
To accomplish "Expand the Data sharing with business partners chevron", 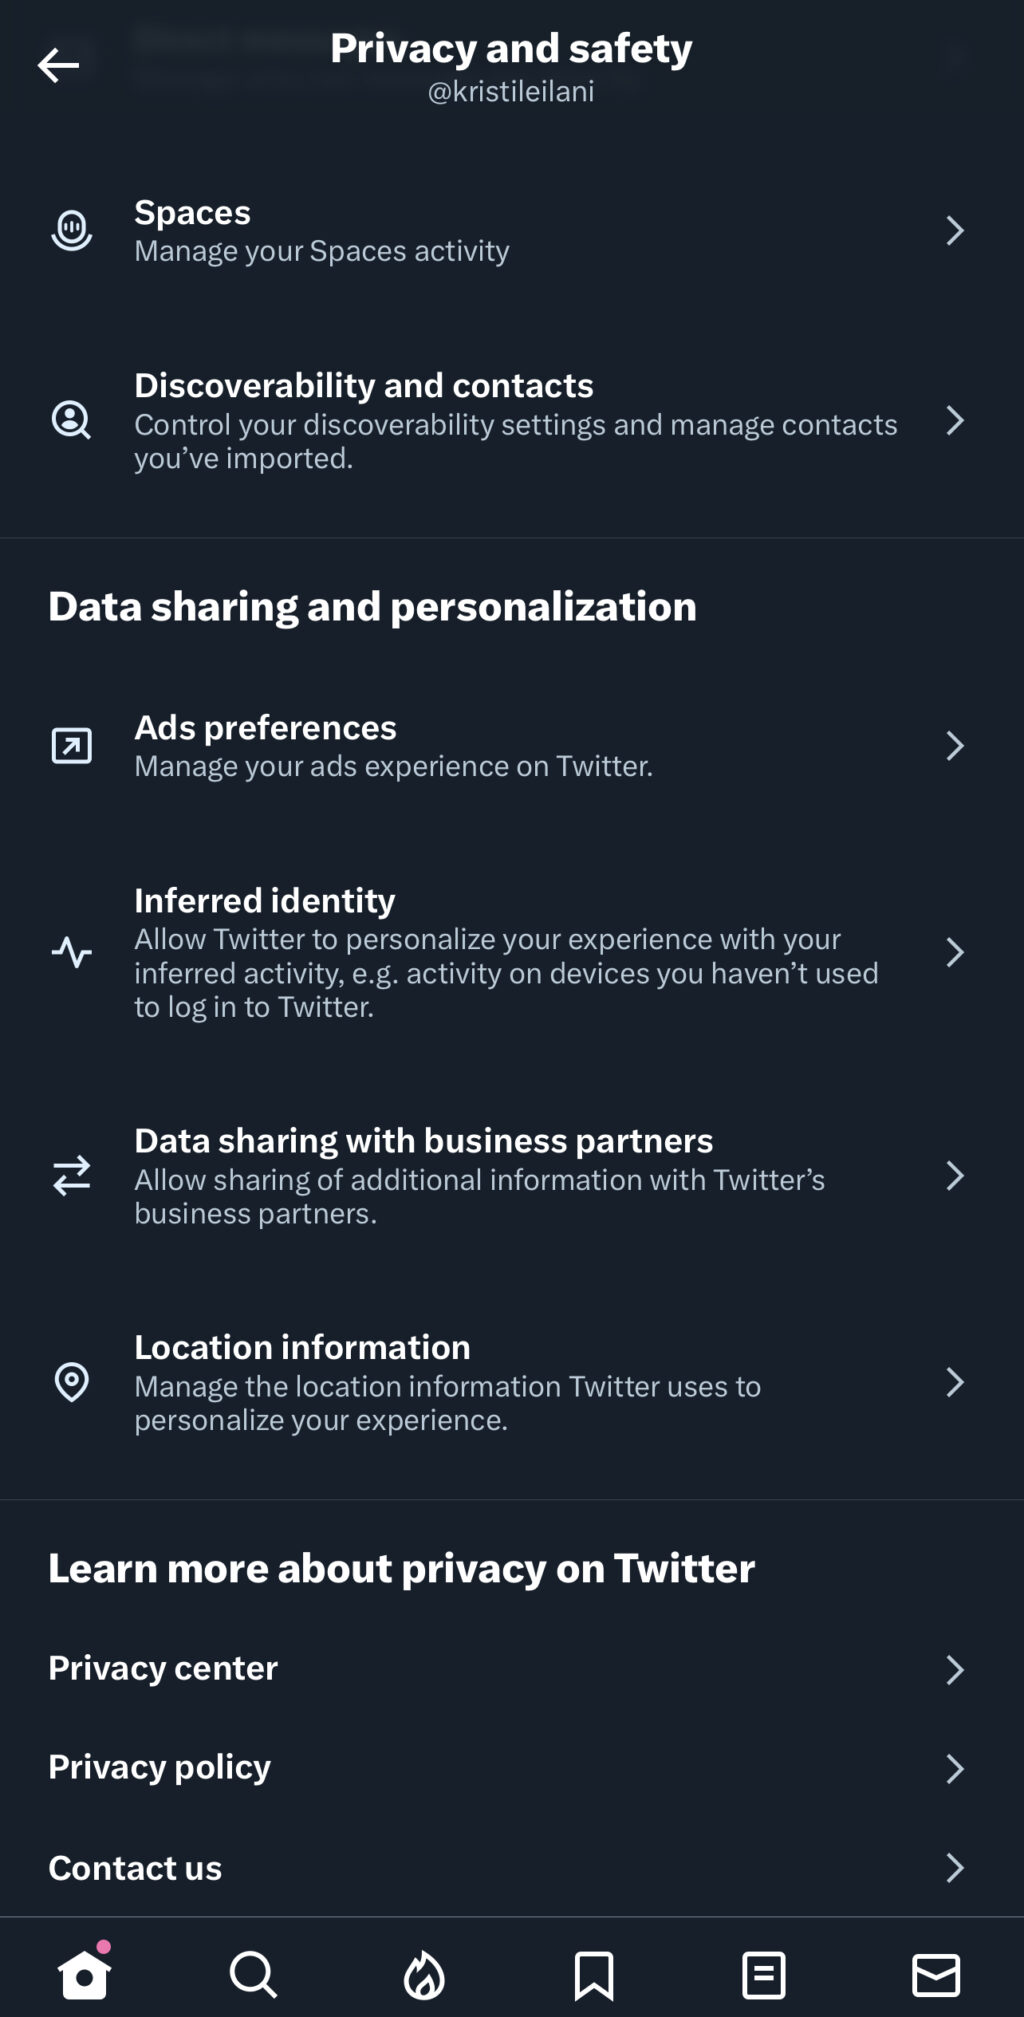I will pyautogui.click(x=957, y=1177).
